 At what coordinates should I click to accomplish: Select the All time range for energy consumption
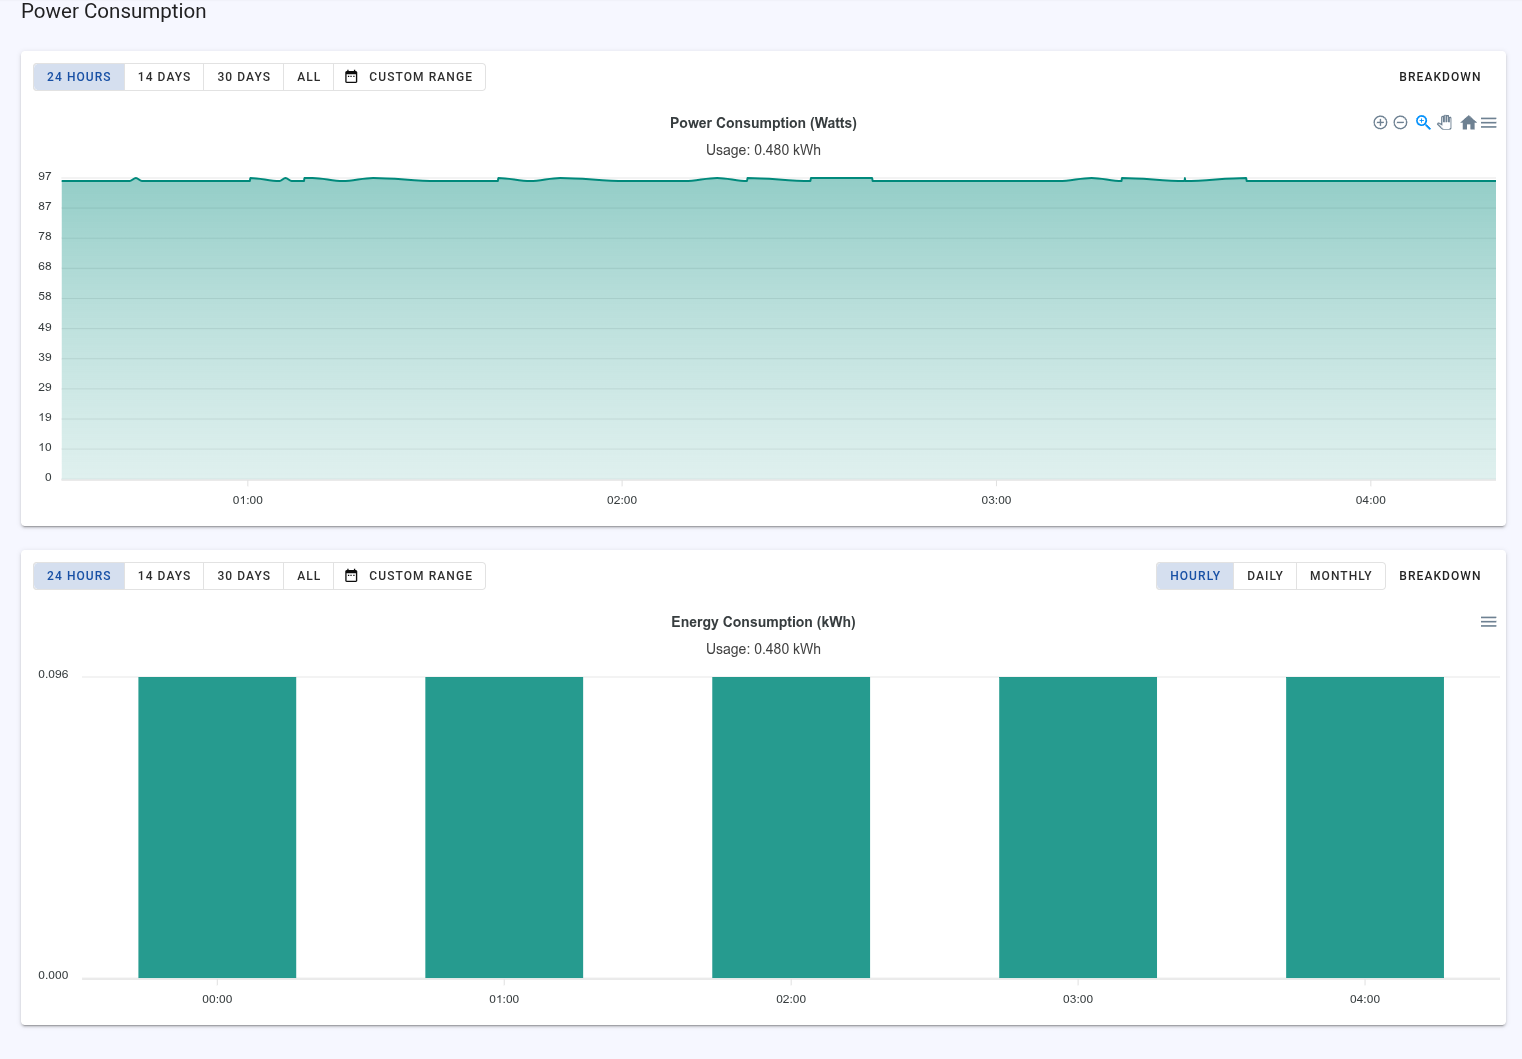pos(308,575)
